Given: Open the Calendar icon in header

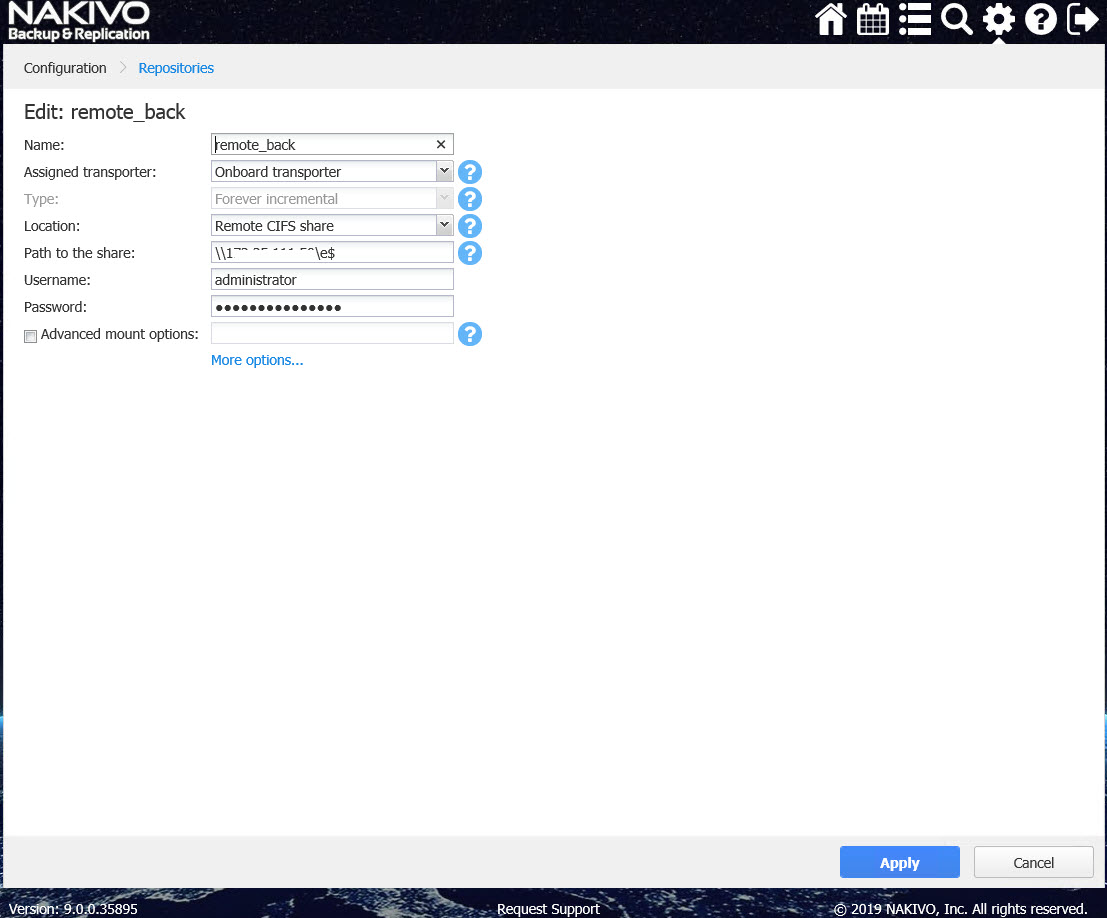Looking at the screenshot, I should pyautogui.click(x=873, y=20).
